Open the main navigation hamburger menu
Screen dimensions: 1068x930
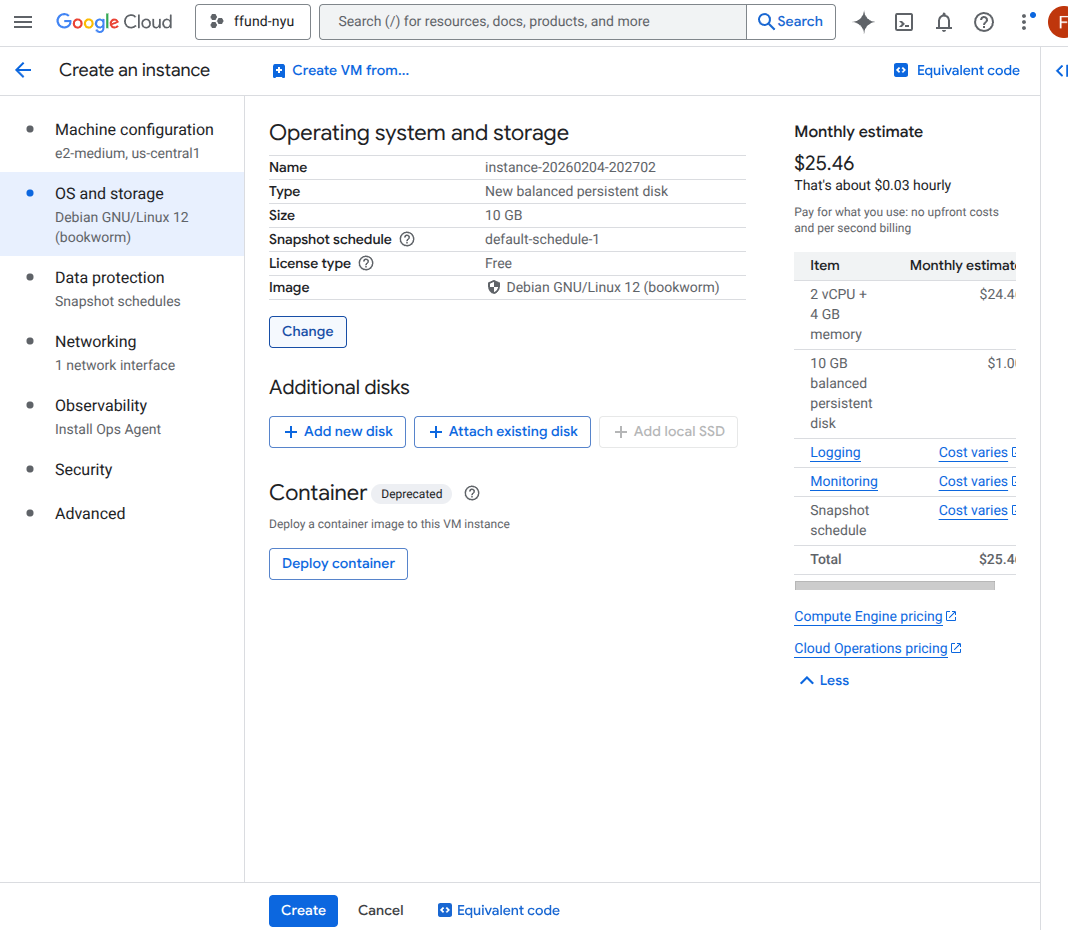(24, 22)
